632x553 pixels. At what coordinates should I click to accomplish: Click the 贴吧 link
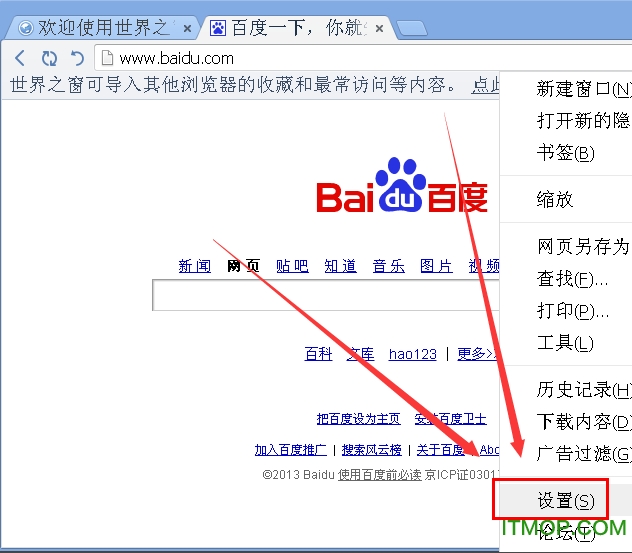pyautogui.click(x=292, y=266)
